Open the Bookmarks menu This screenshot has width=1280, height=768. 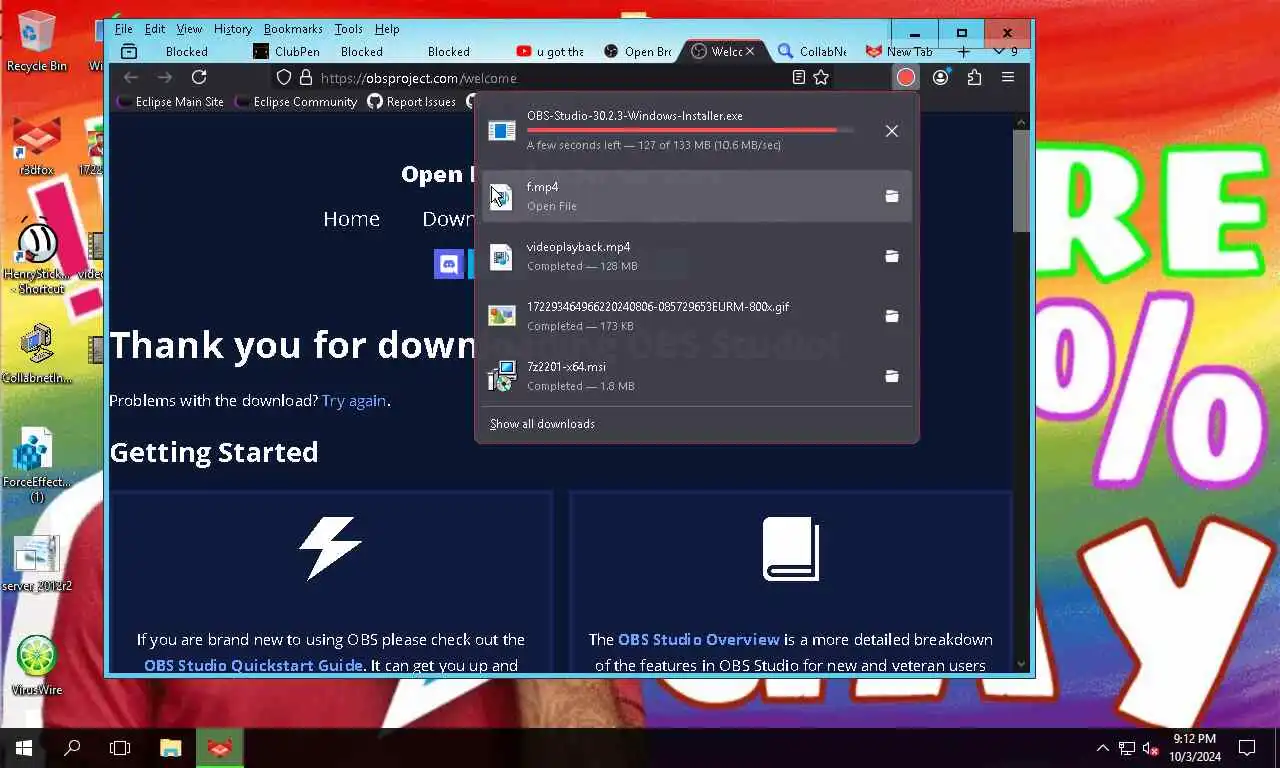tap(293, 29)
